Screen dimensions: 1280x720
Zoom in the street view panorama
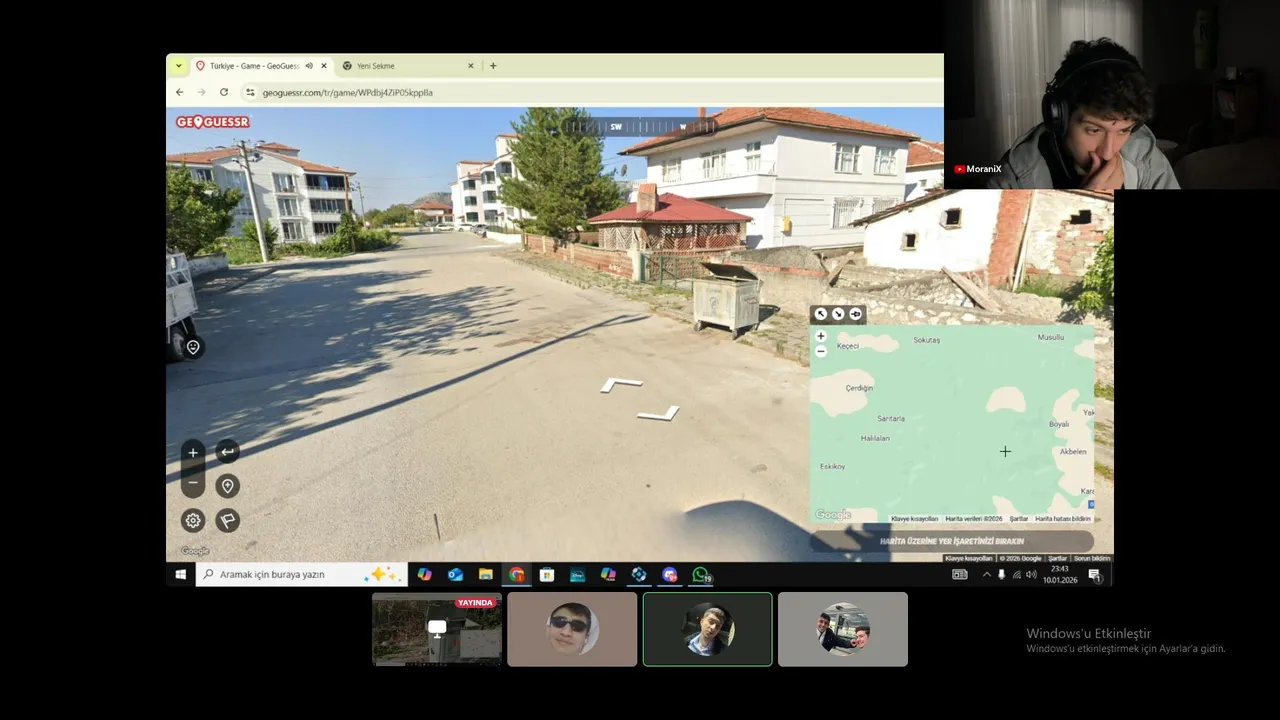[x=193, y=452]
